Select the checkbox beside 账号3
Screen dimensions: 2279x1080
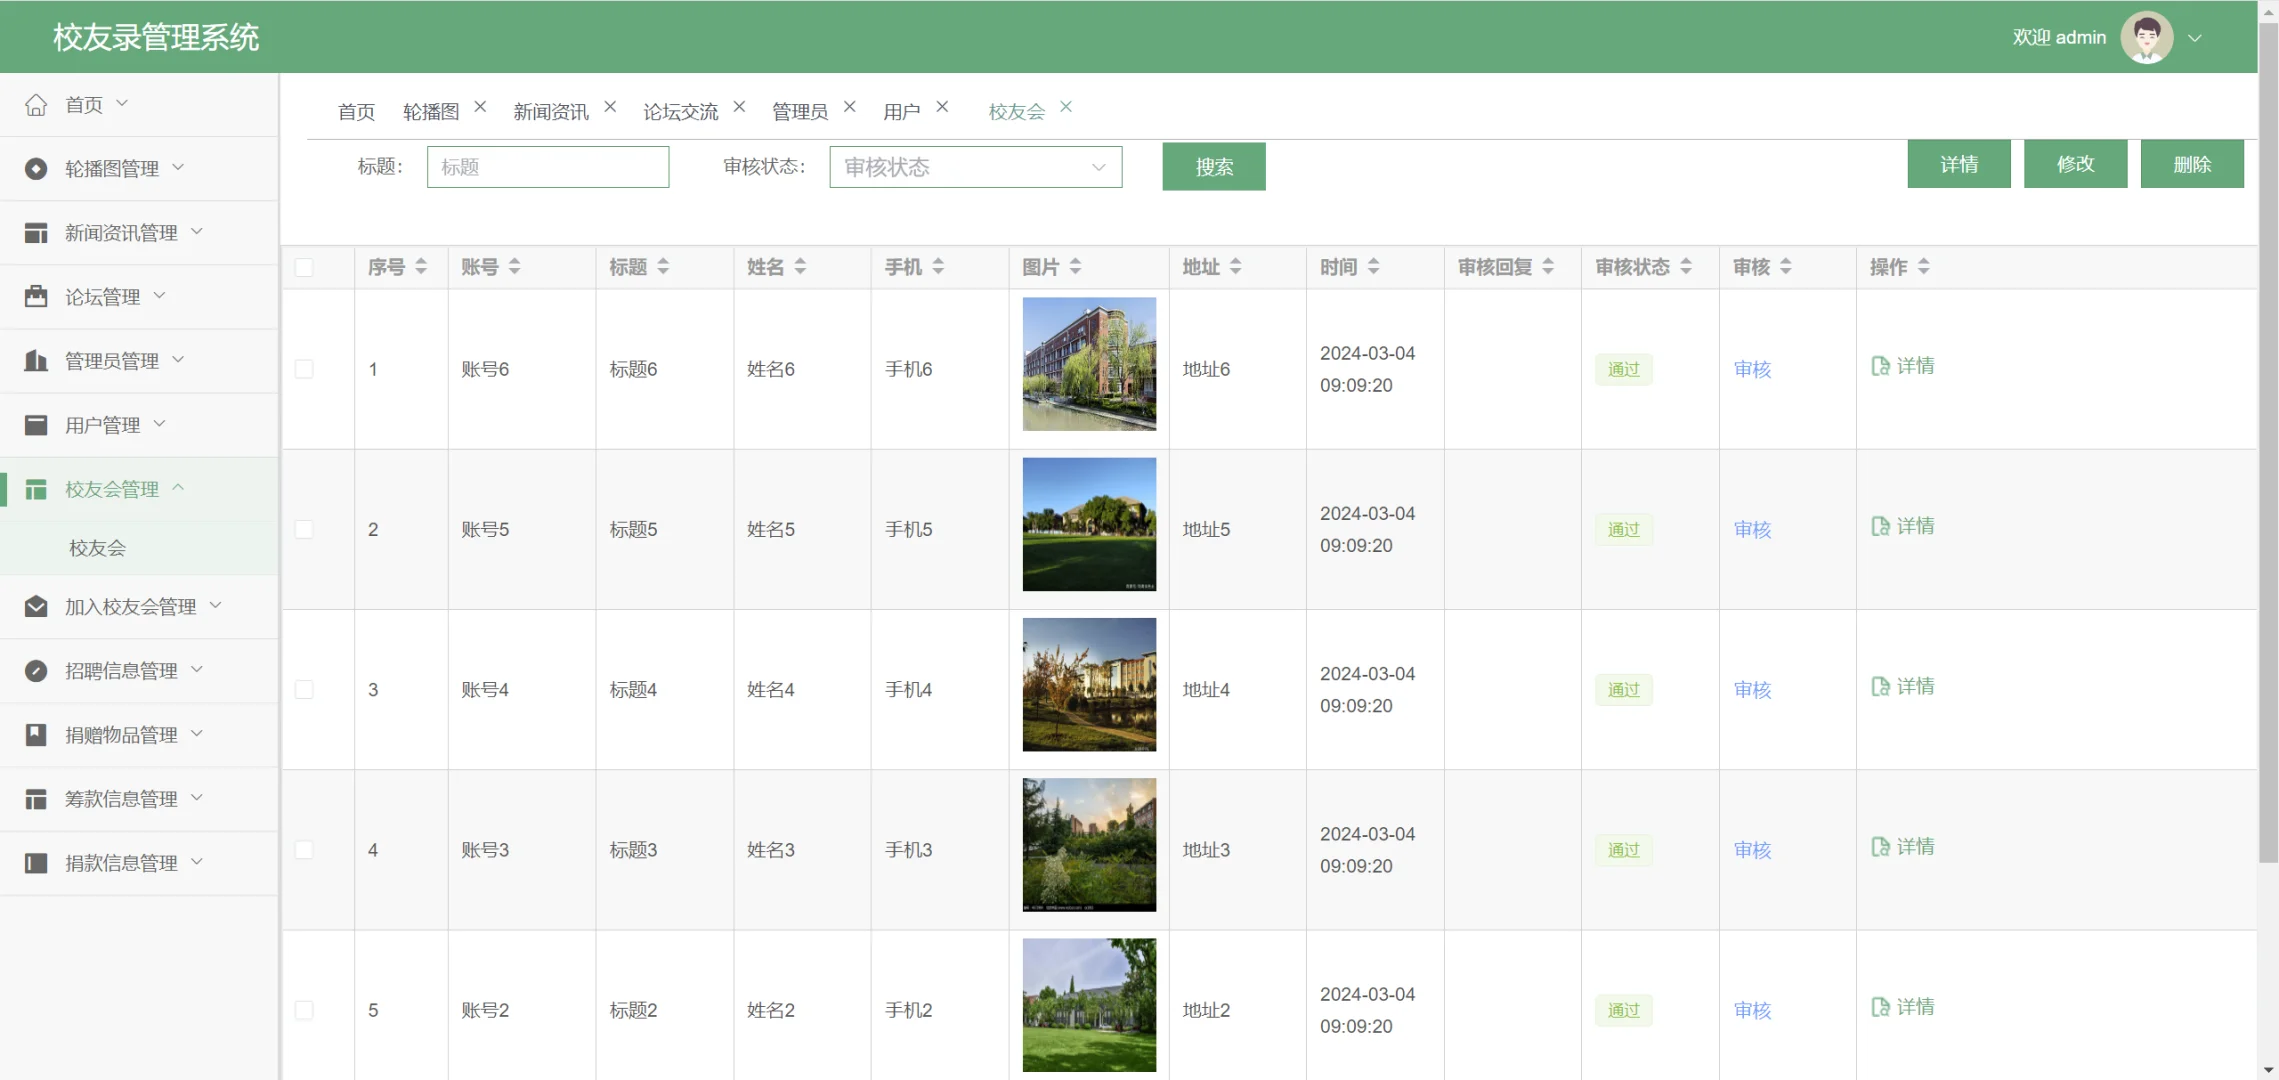tap(305, 849)
